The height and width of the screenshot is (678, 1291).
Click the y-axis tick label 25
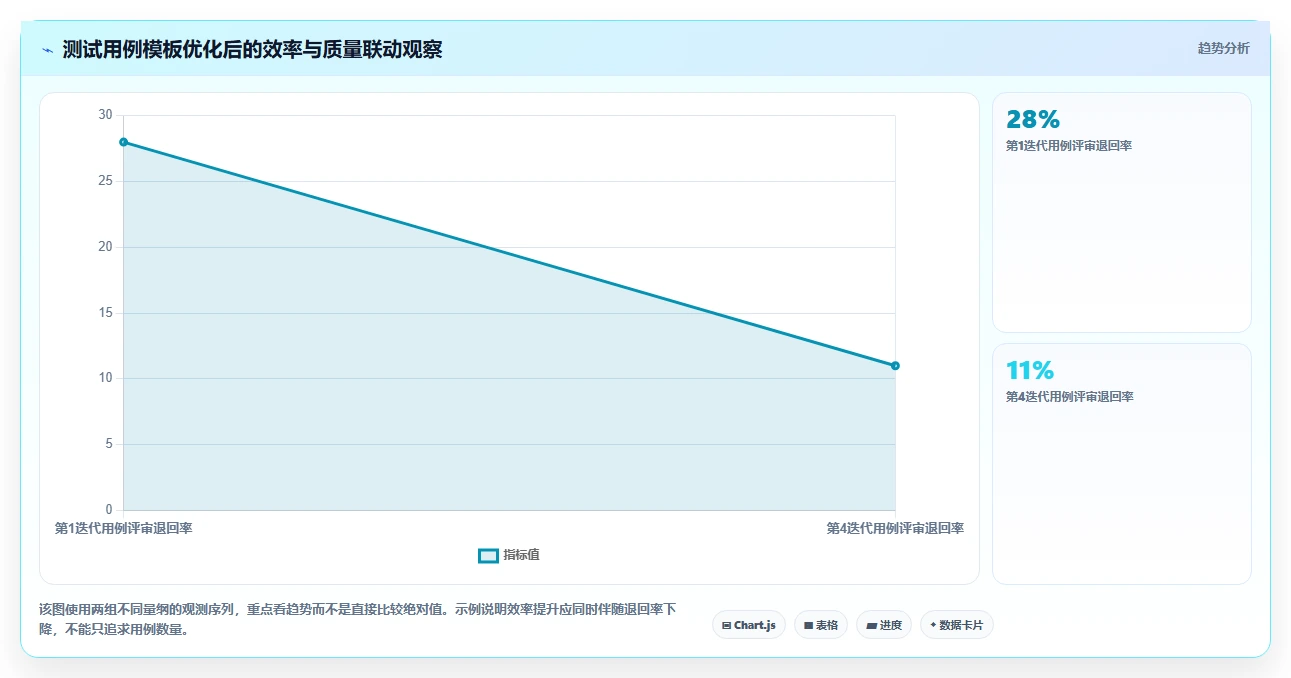[x=105, y=181]
